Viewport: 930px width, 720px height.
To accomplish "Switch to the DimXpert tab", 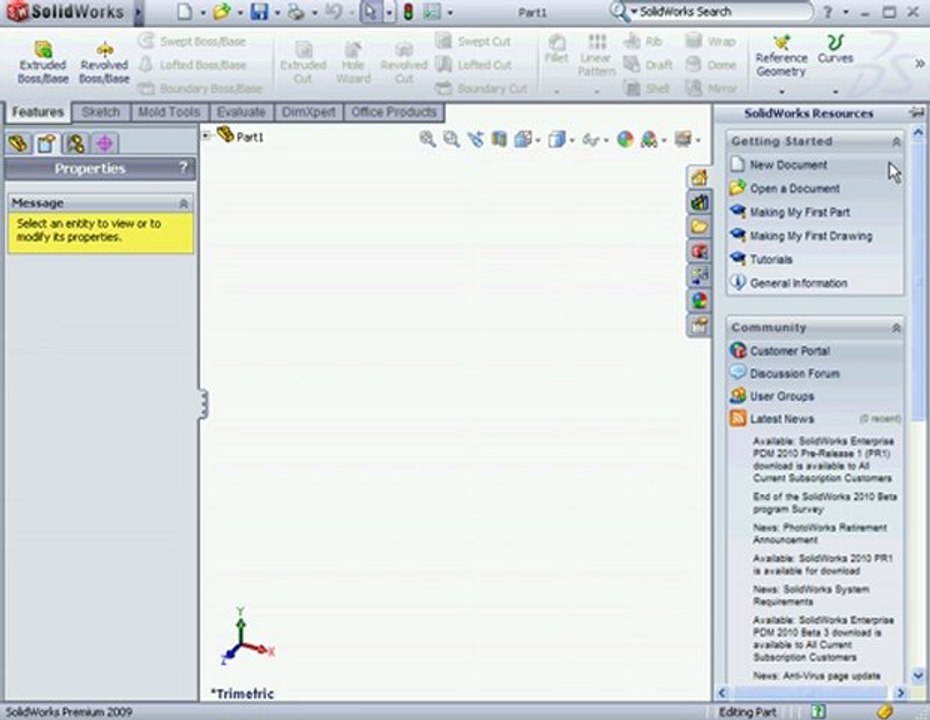I will click(308, 112).
